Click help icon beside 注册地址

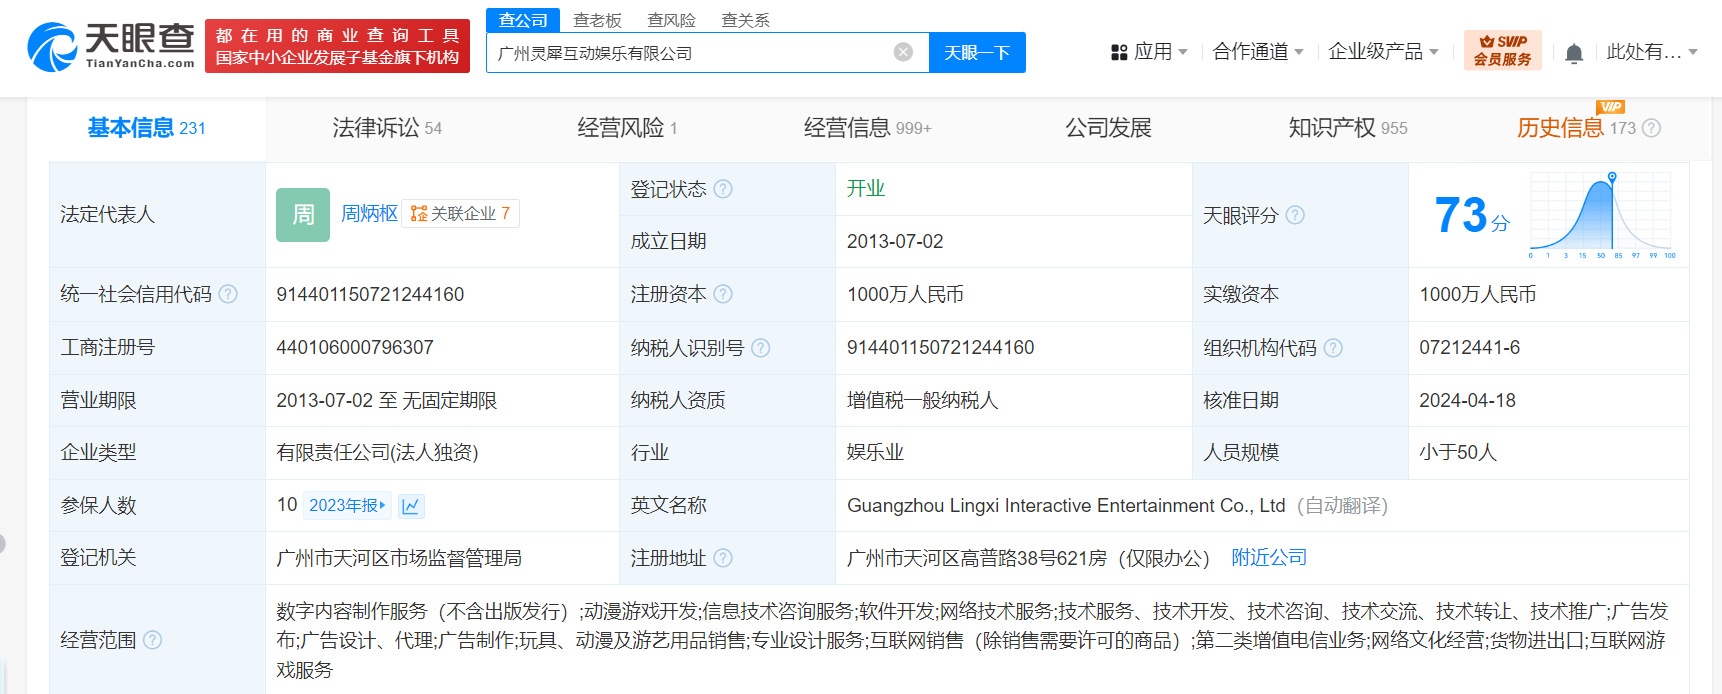[x=723, y=558]
